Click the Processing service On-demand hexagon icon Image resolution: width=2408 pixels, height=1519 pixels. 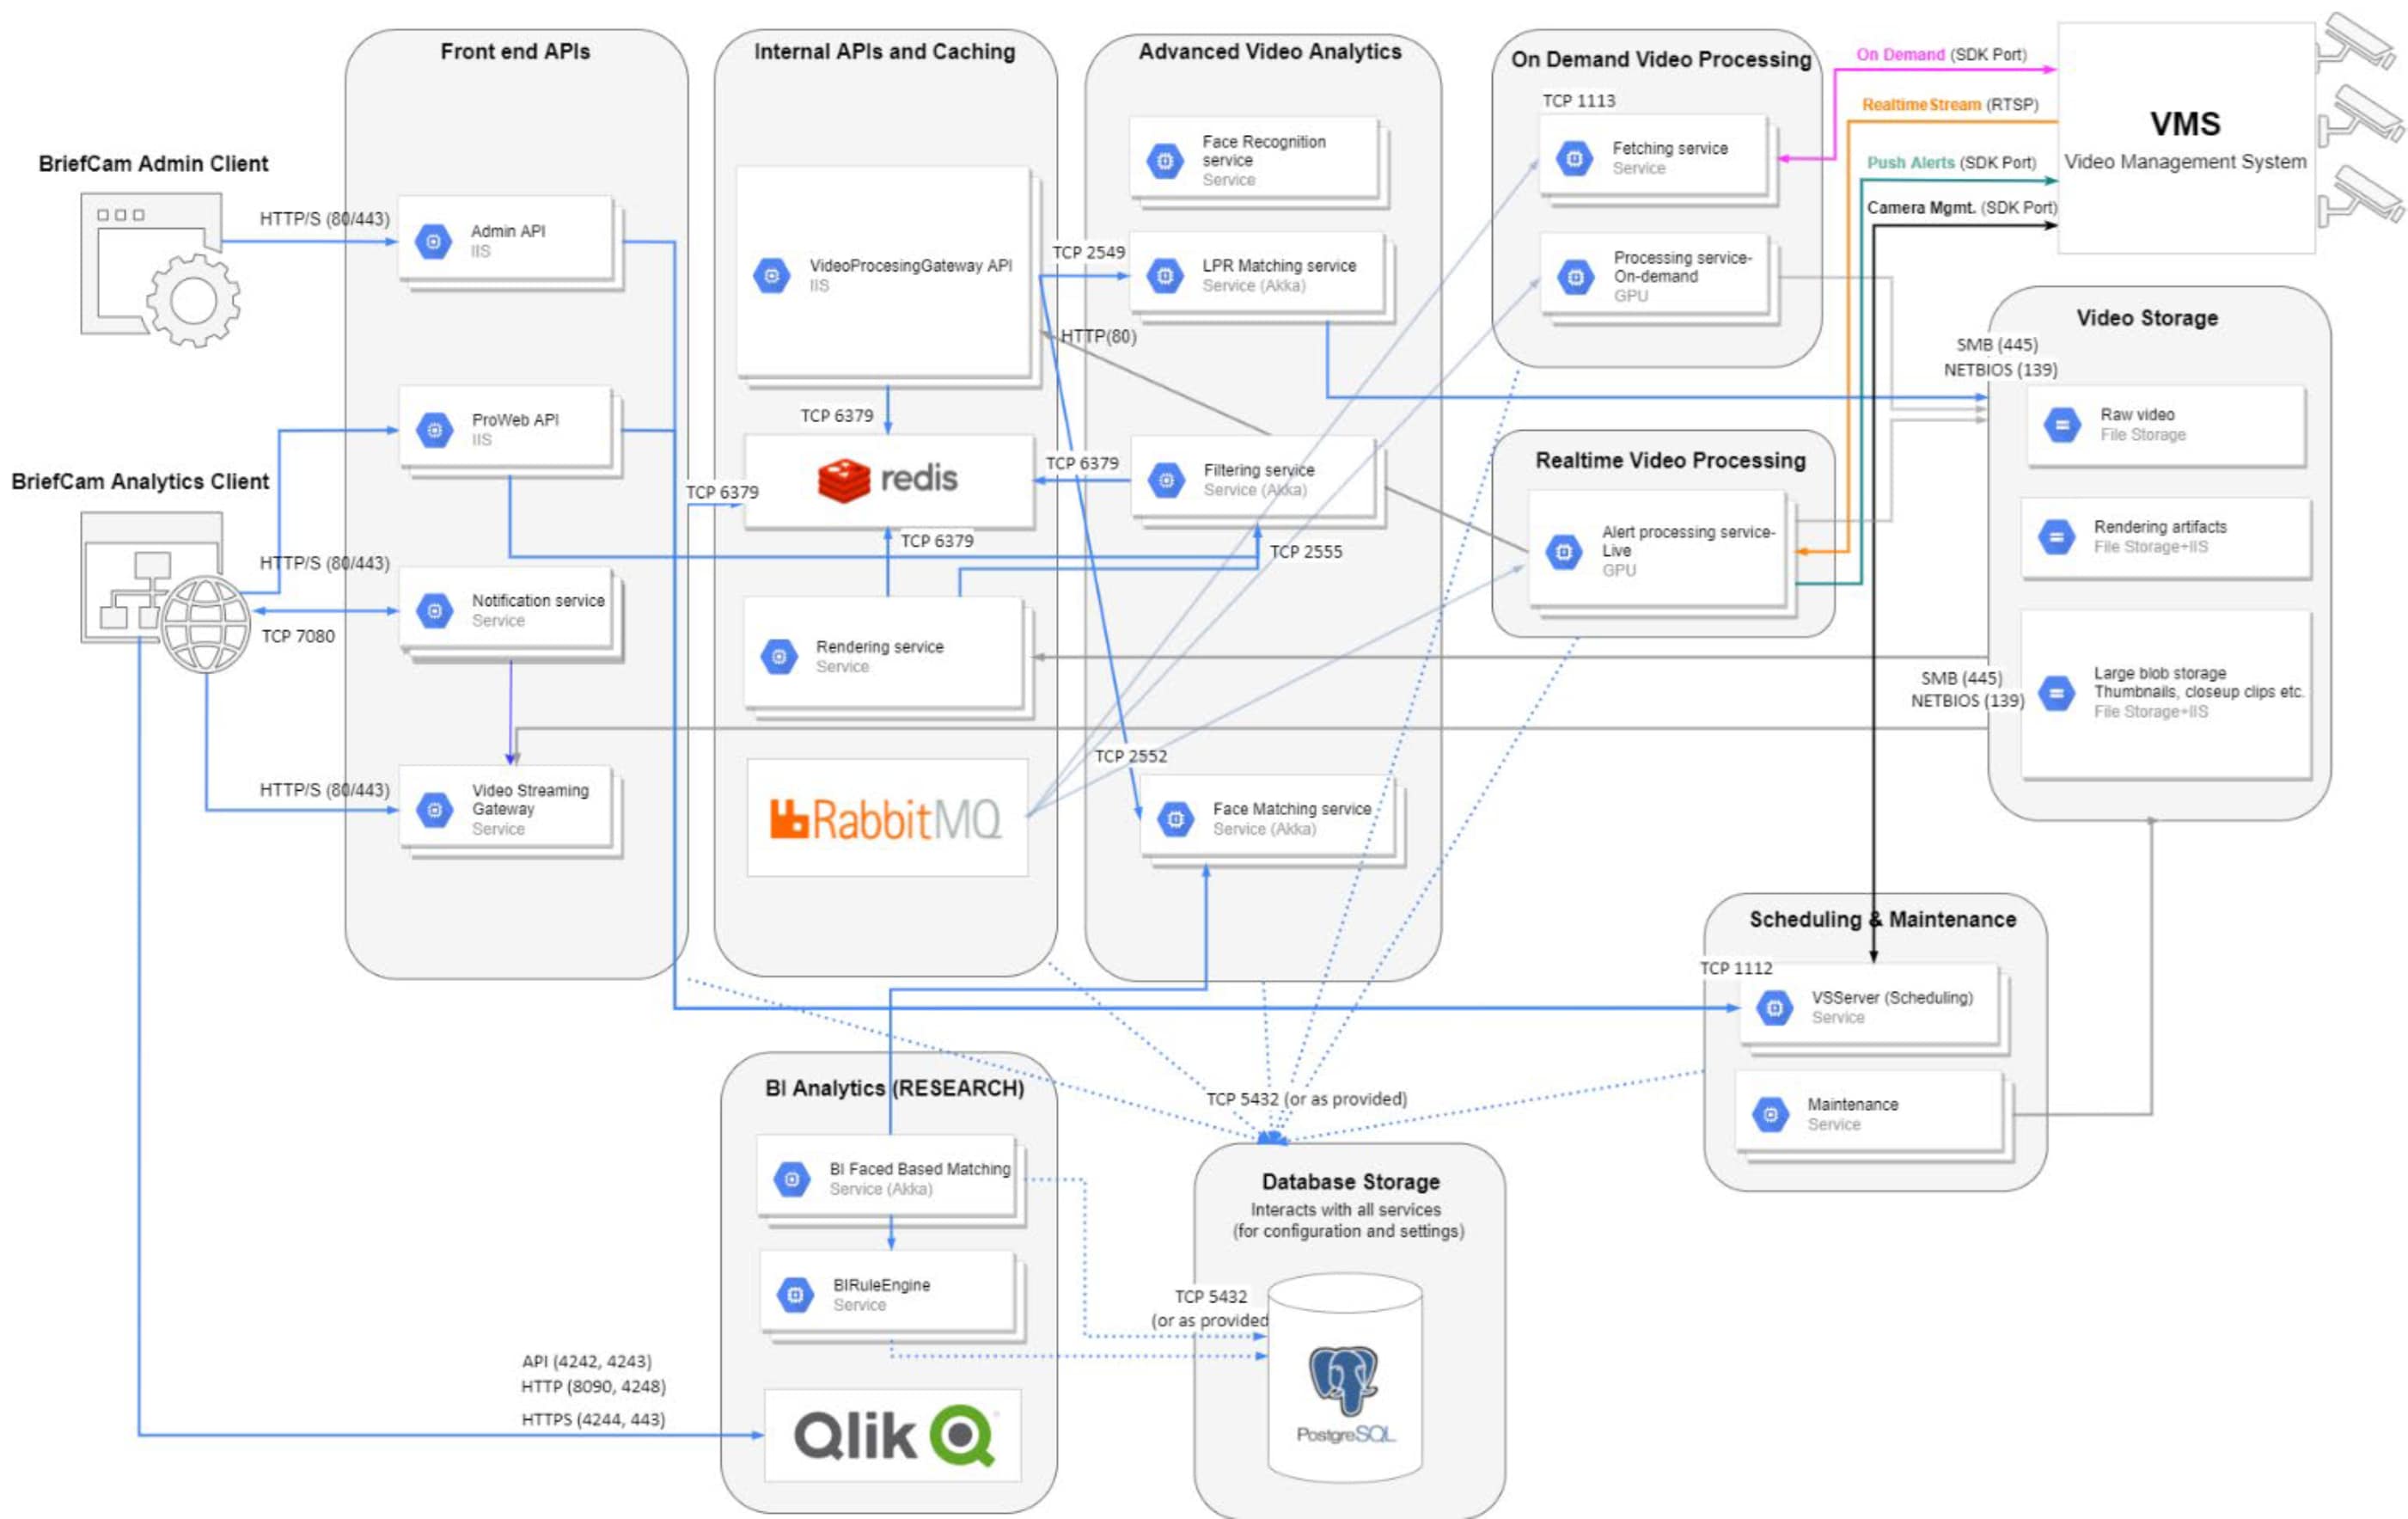(1576, 276)
